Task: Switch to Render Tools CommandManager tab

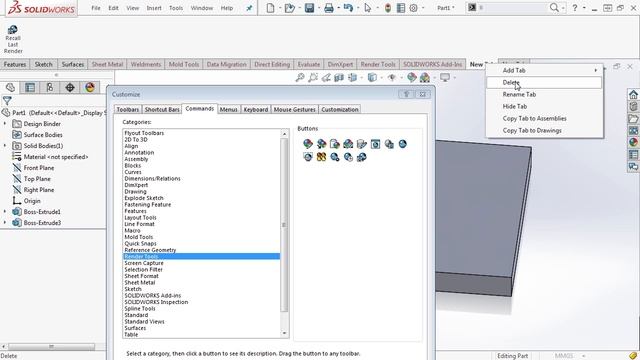Action: coord(378,64)
